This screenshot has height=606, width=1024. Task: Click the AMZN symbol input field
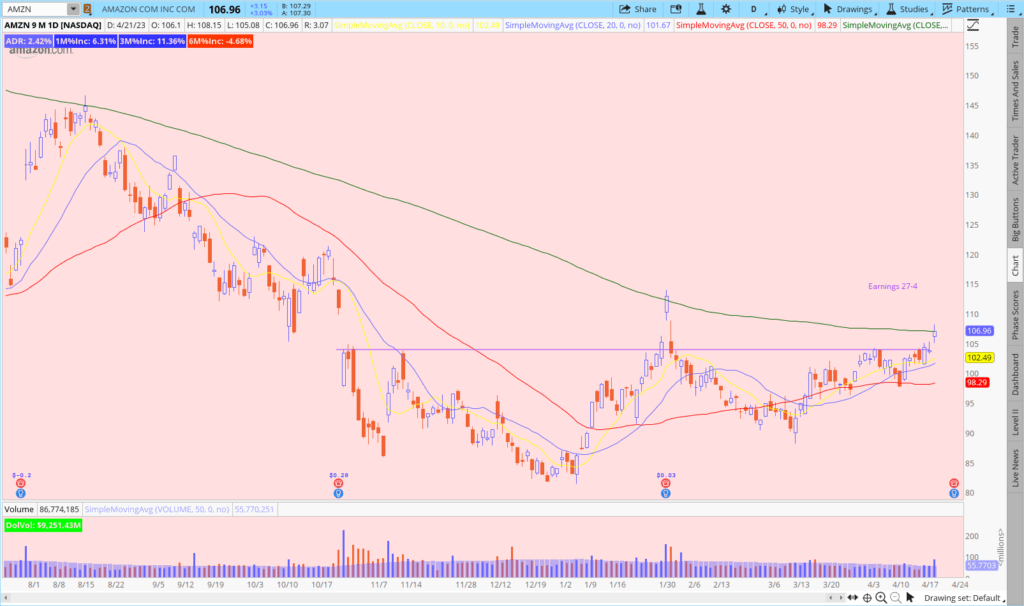coord(35,9)
